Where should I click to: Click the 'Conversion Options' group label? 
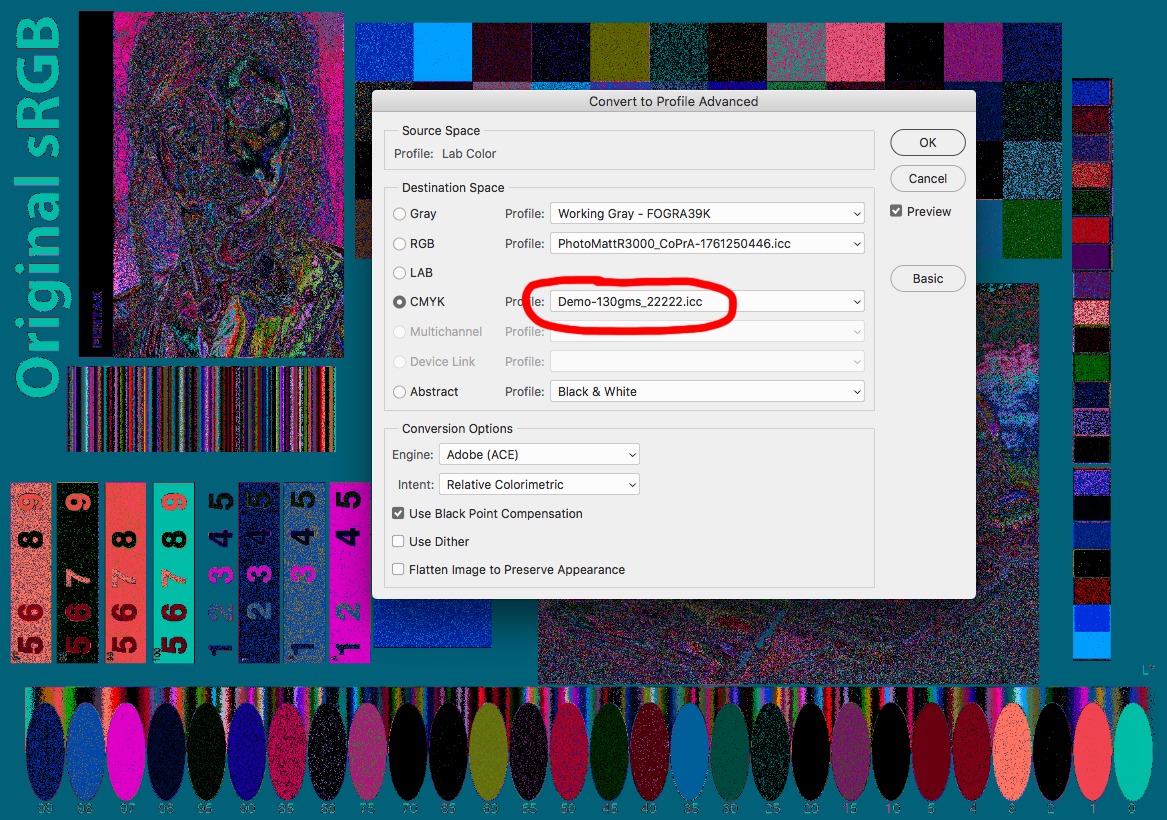click(457, 429)
